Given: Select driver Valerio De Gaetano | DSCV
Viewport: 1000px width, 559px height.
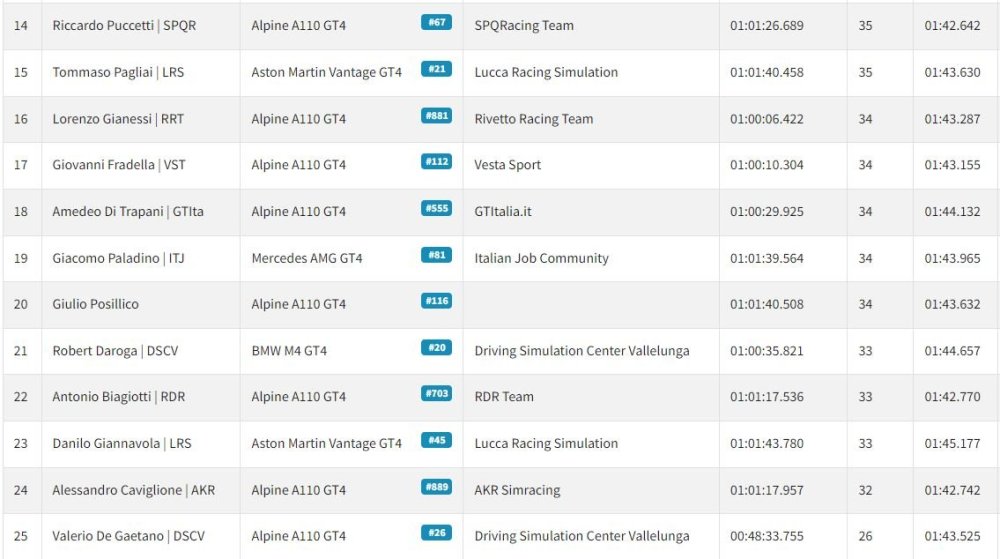Looking at the screenshot, I should tap(129, 536).
